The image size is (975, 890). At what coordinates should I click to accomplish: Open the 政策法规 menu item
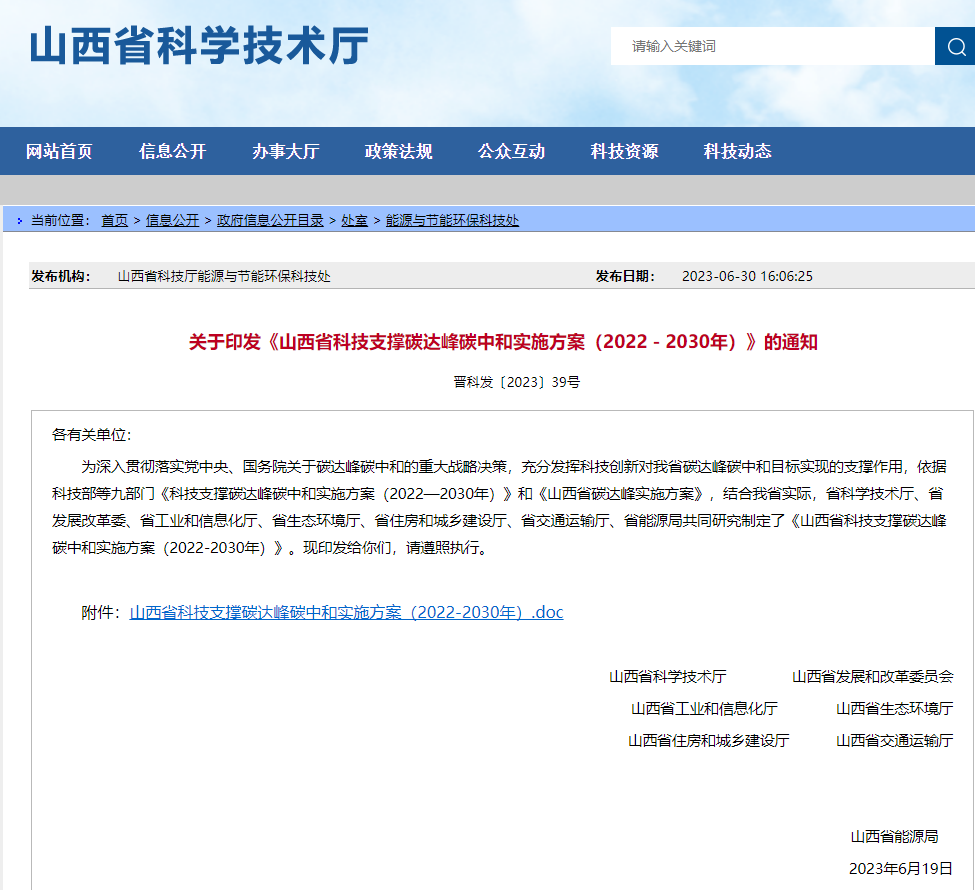pos(398,151)
